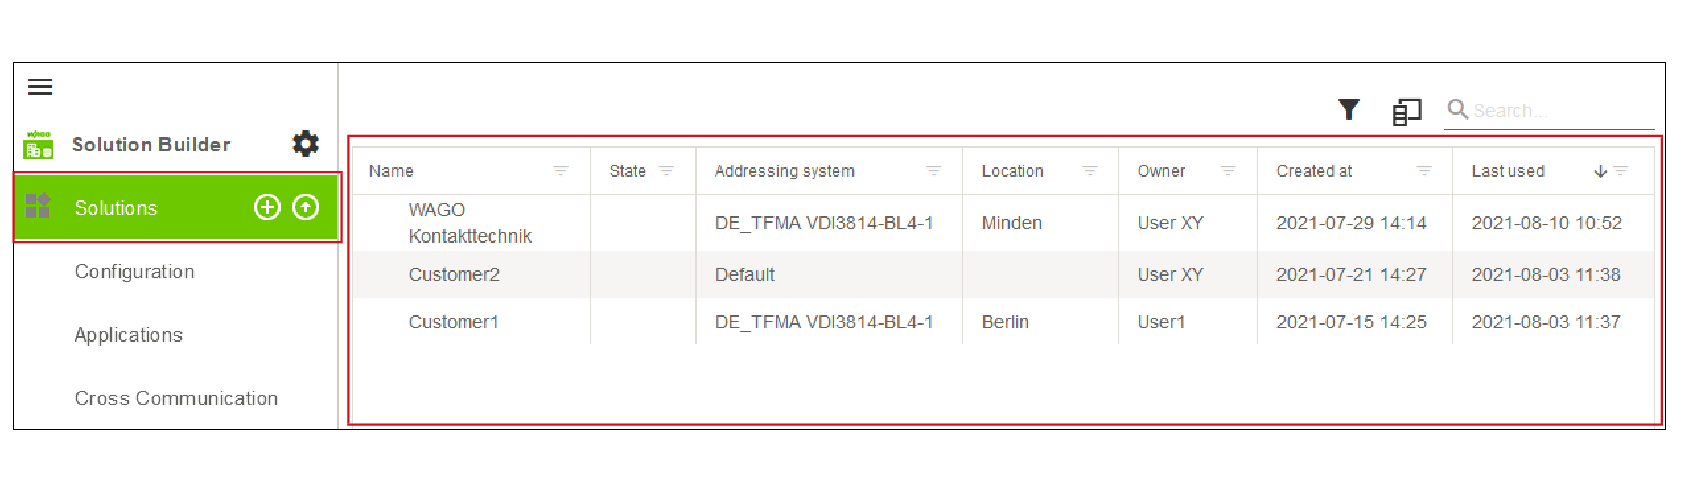Open the Solution Builder settings gear
Image resolution: width=1681 pixels, height=492 pixels.
click(x=305, y=144)
